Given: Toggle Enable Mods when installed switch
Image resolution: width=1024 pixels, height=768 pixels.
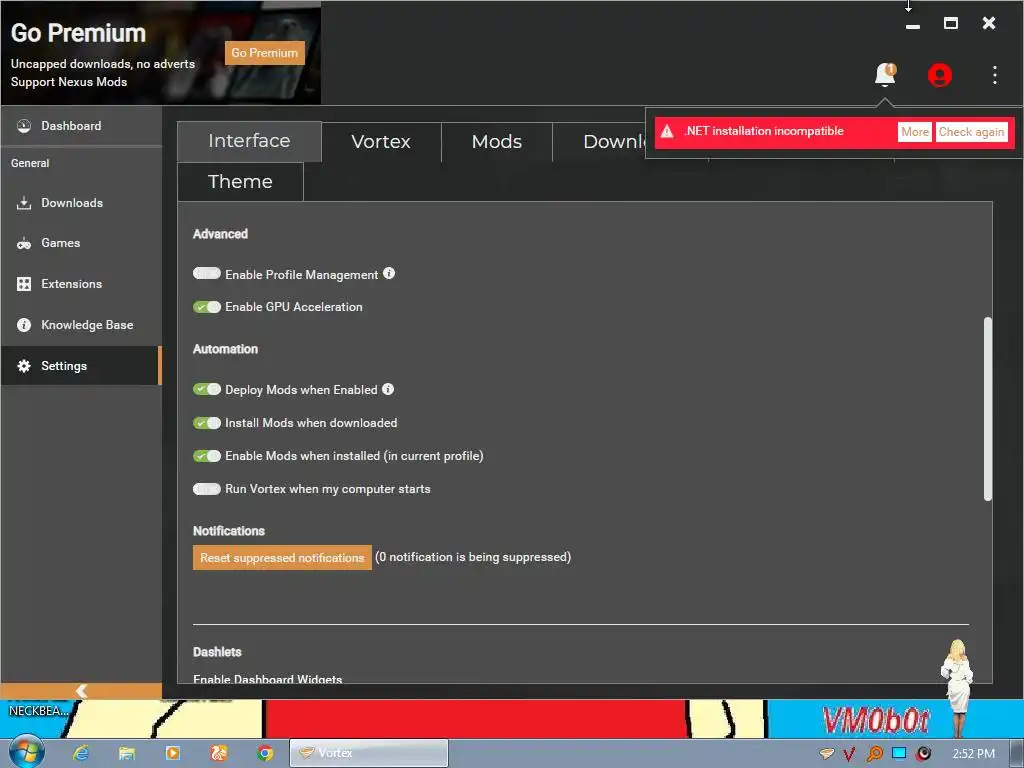Looking at the screenshot, I should click(x=207, y=456).
